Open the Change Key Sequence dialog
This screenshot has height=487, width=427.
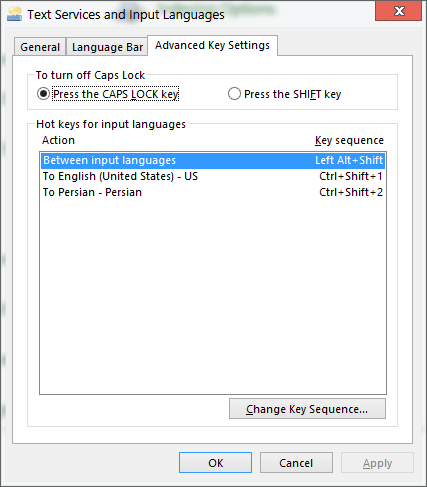click(x=307, y=409)
